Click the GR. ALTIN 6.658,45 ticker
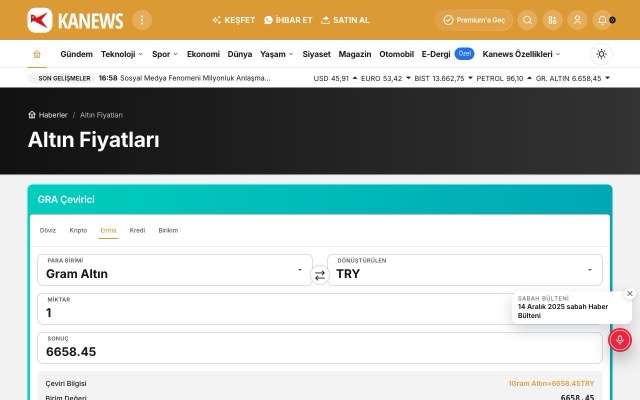The image size is (640, 400). (x=572, y=78)
